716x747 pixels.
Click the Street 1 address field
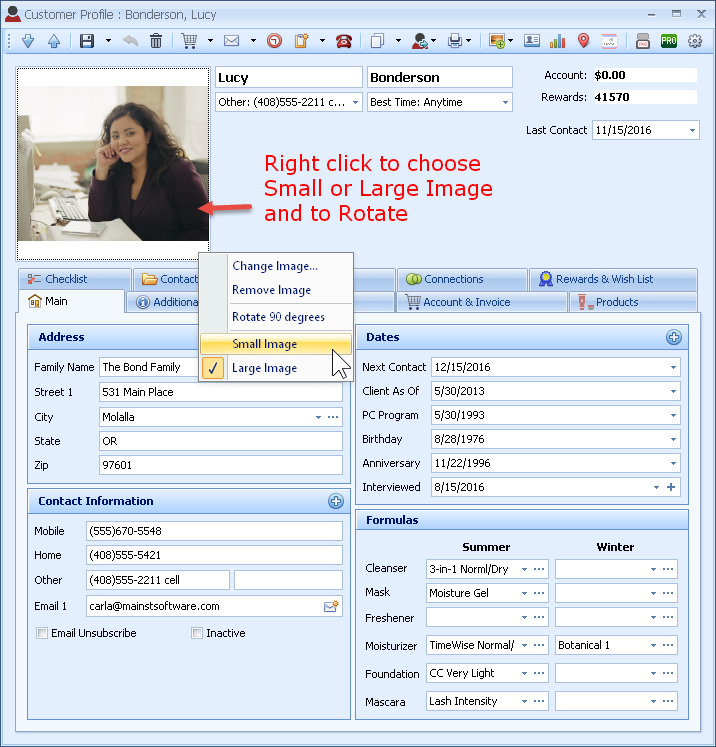click(221, 392)
